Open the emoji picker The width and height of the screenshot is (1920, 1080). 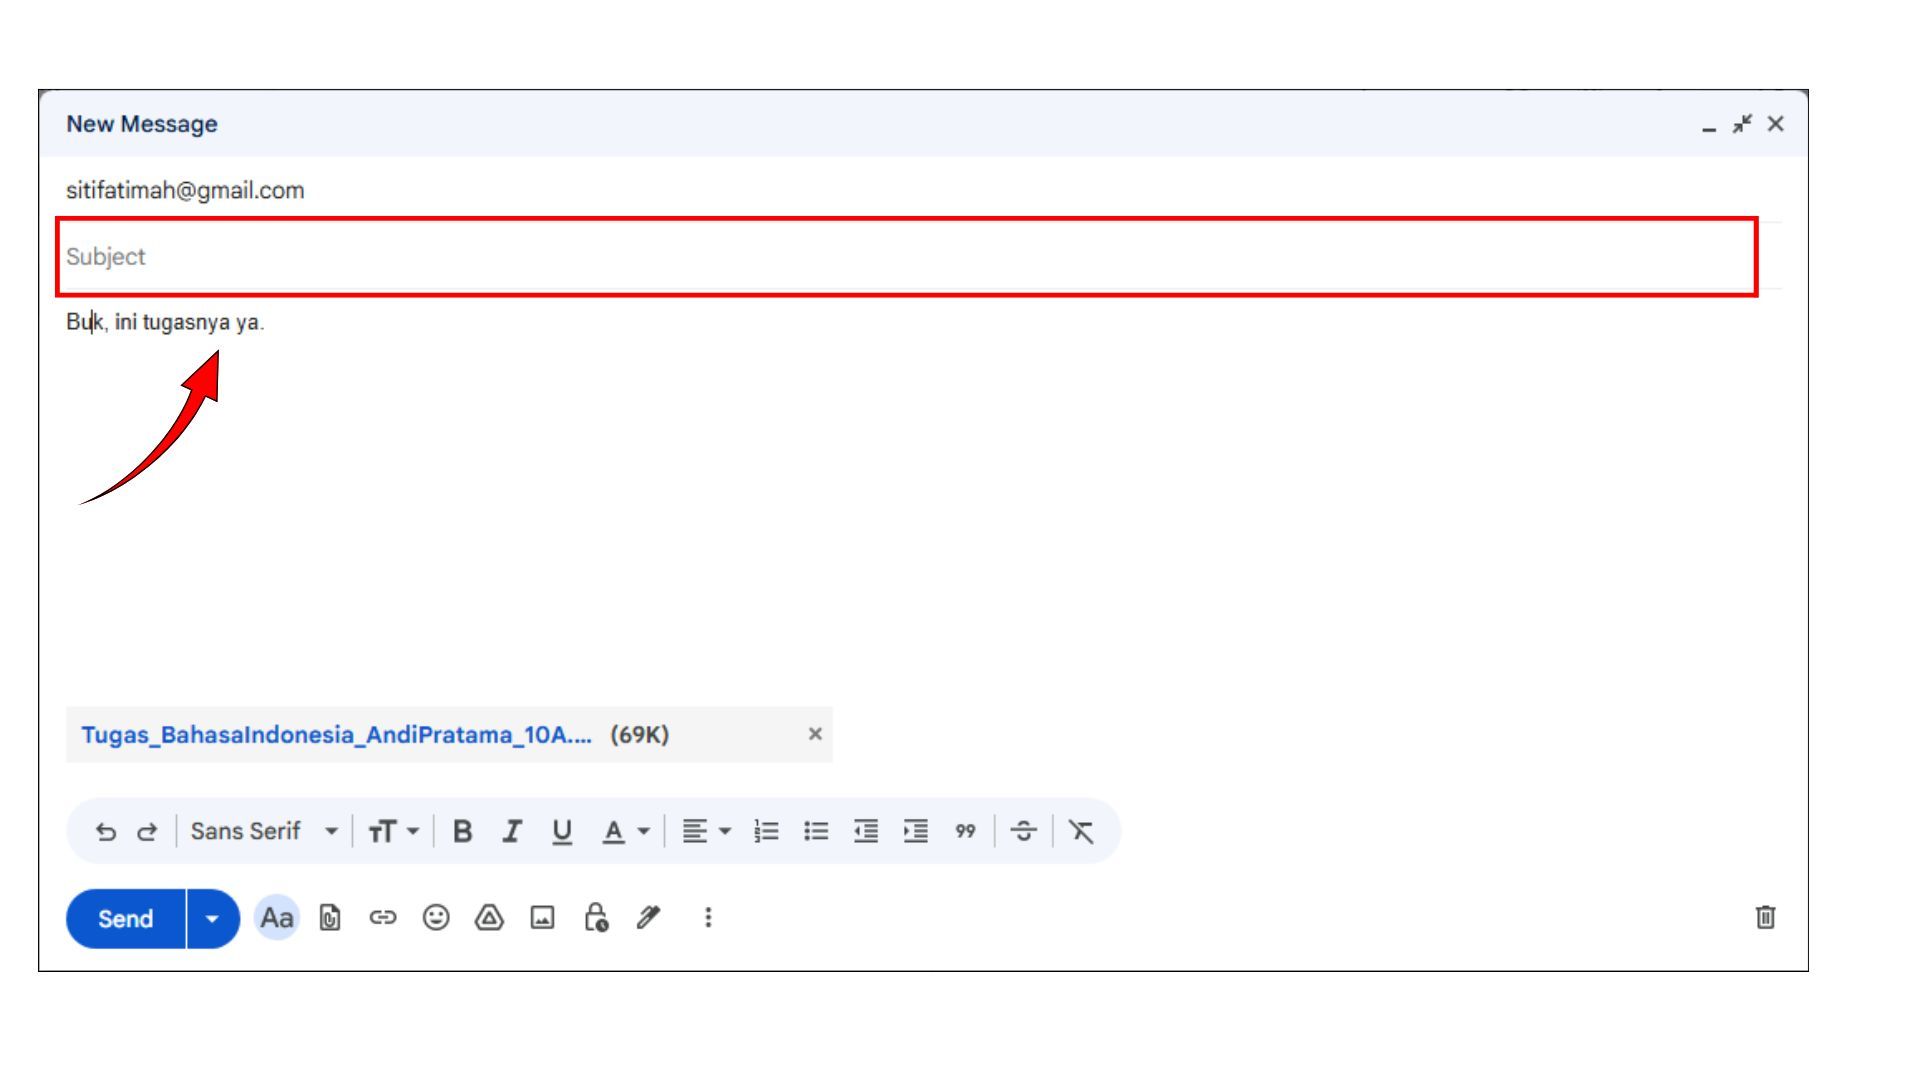coord(436,918)
